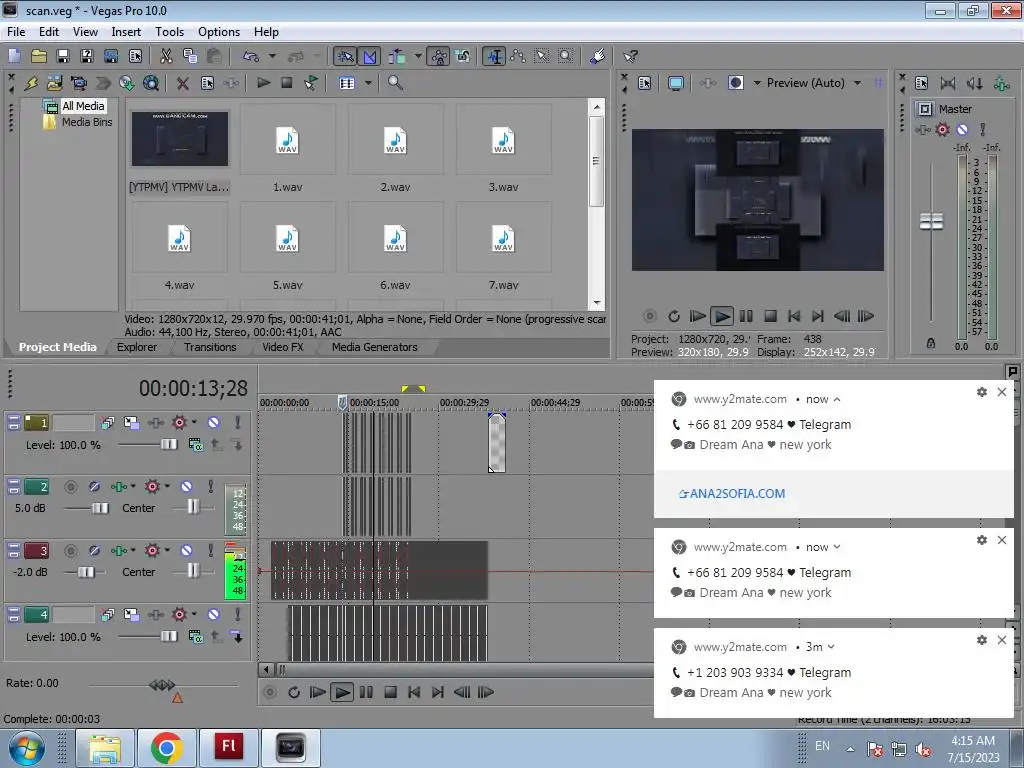Open Preview (Auto) quality dropdown
This screenshot has width=1024, height=768.
click(x=857, y=83)
